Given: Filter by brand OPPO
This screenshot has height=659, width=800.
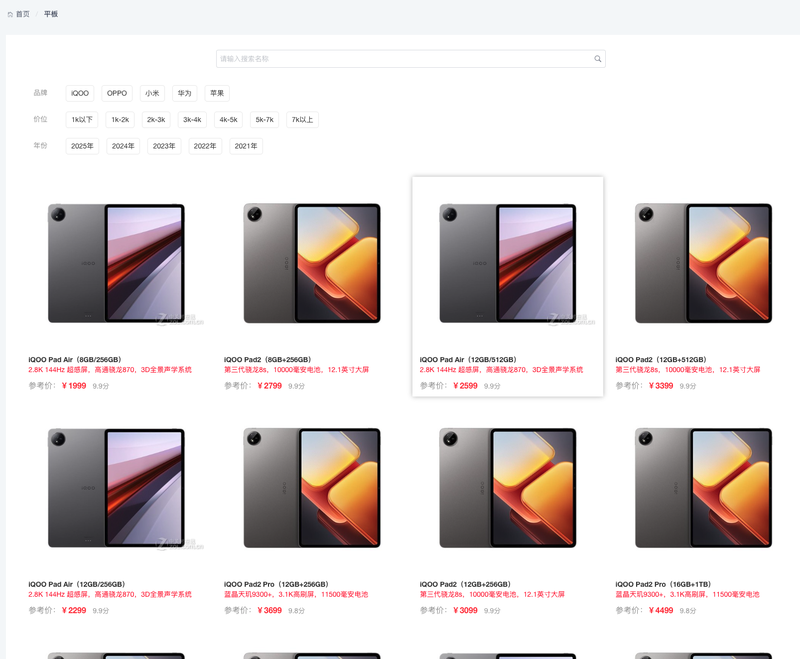Looking at the screenshot, I should tap(117, 93).
